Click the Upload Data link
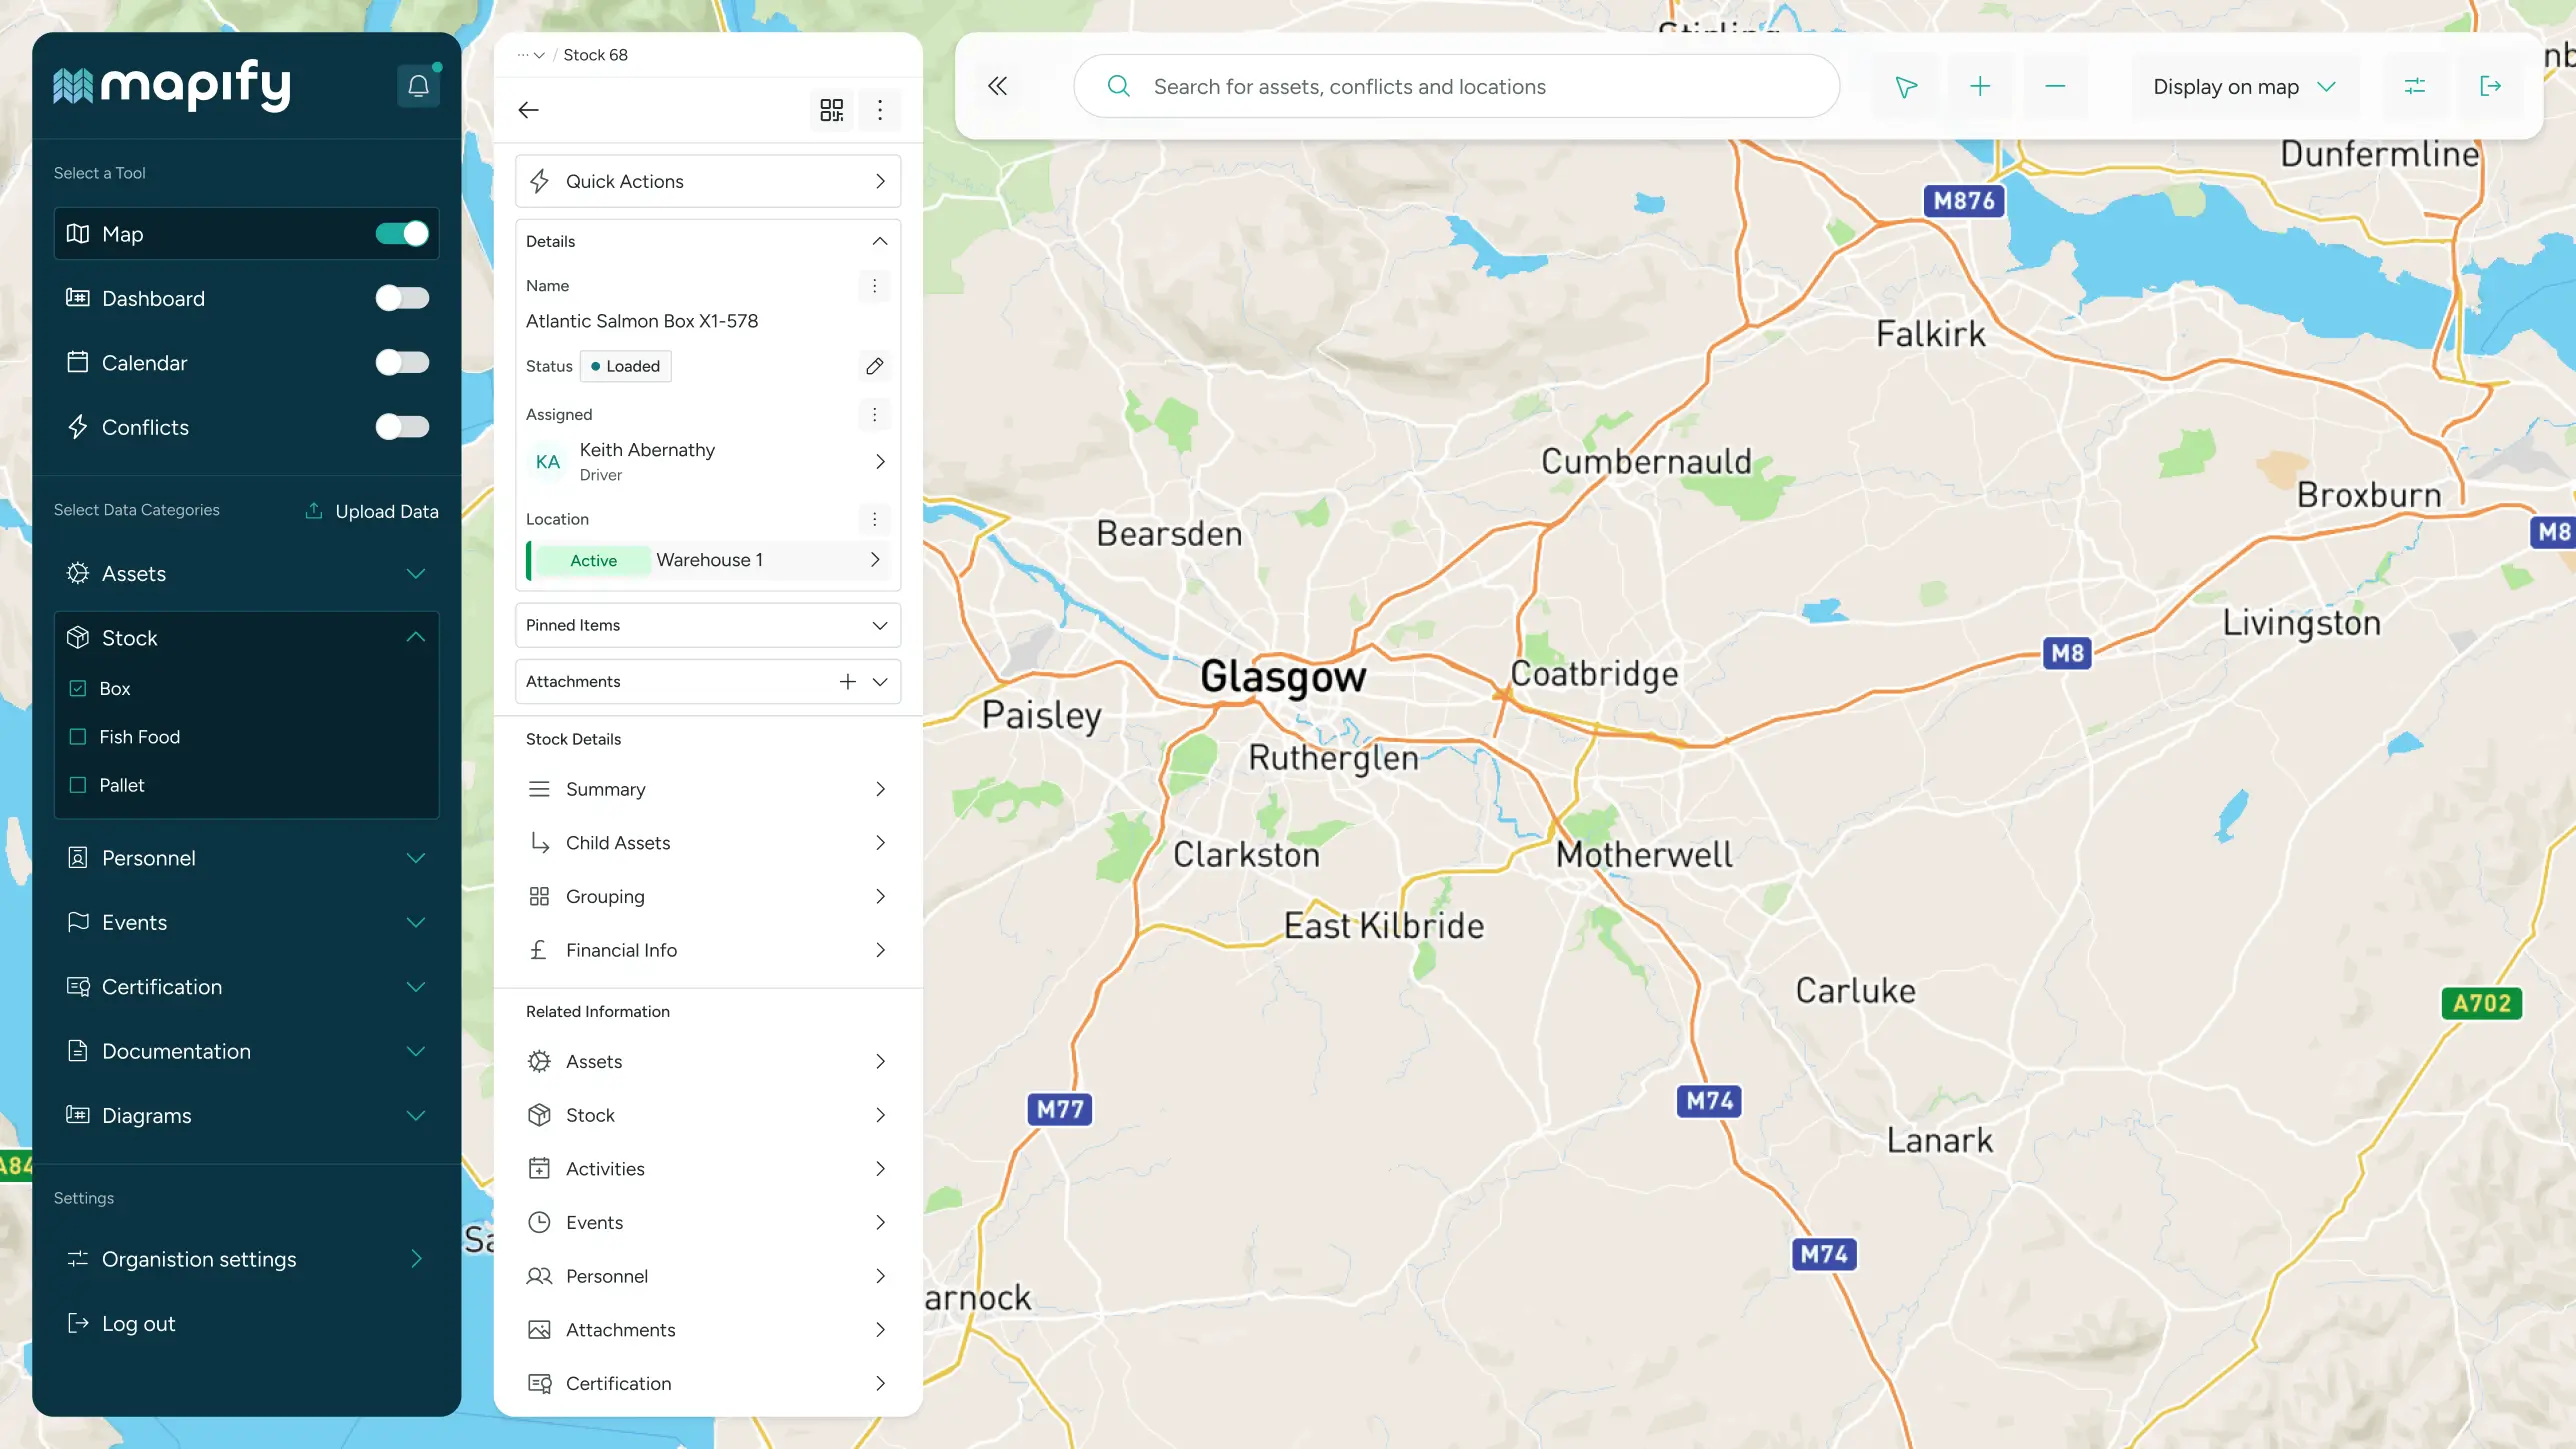 click(372, 511)
